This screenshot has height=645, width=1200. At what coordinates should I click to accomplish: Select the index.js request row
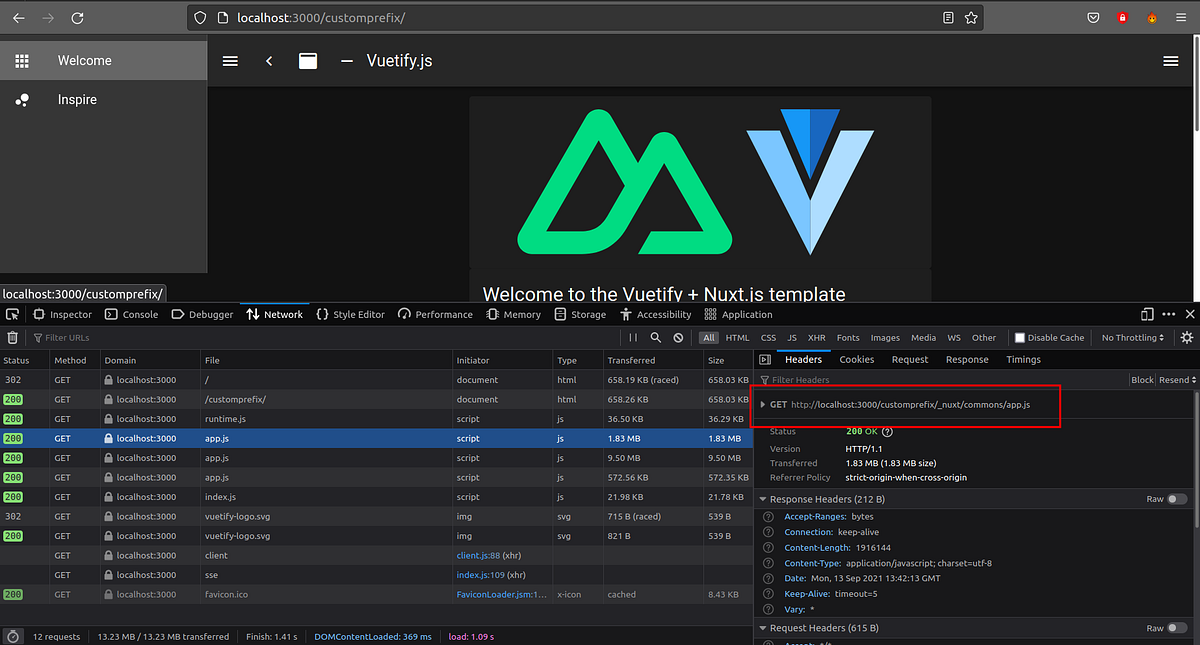click(375, 497)
